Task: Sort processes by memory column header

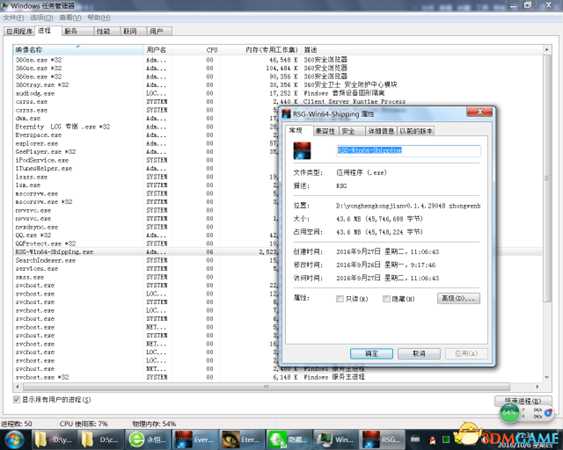Action: (271, 50)
